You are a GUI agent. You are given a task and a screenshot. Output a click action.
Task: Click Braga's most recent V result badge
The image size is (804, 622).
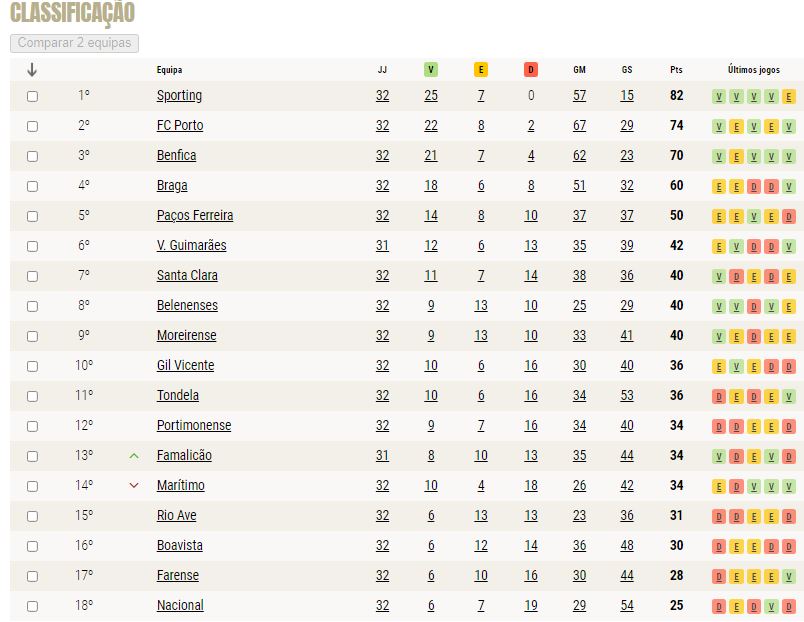click(789, 187)
